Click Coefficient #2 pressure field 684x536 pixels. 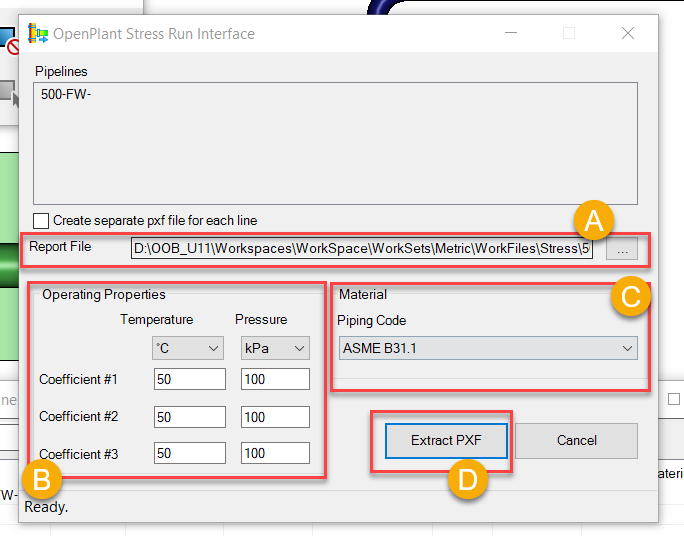click(x=275, y=417)
